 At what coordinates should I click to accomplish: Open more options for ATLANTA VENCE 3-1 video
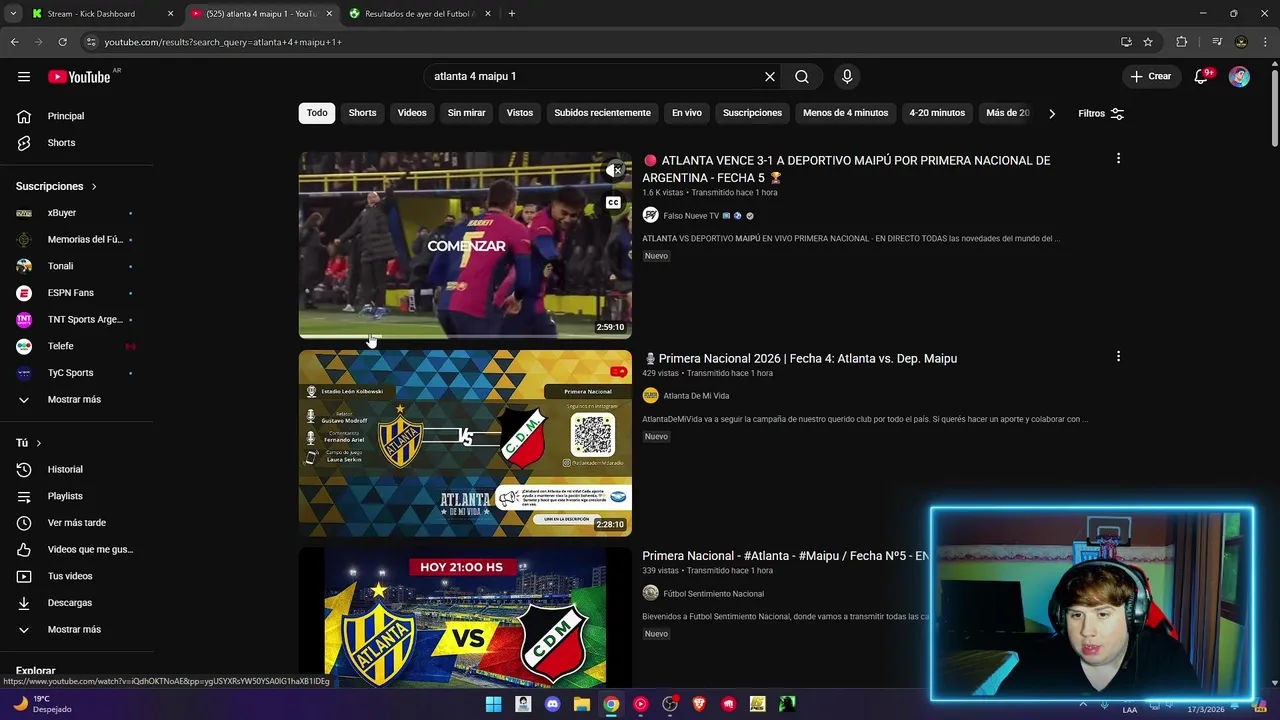pyautogui.click(x=1118, y=158)
